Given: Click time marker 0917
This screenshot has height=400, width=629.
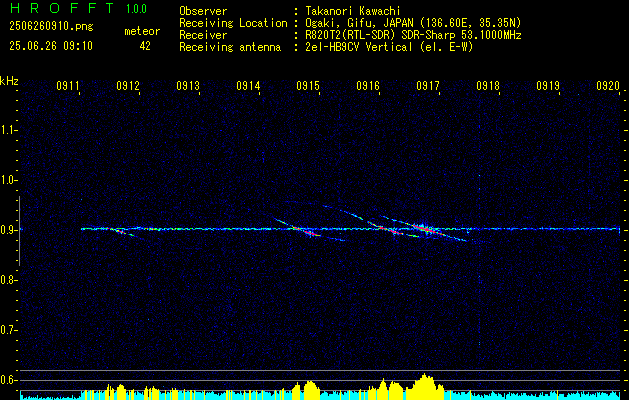Looking at the screenshot, I should [x=428, y=86].
